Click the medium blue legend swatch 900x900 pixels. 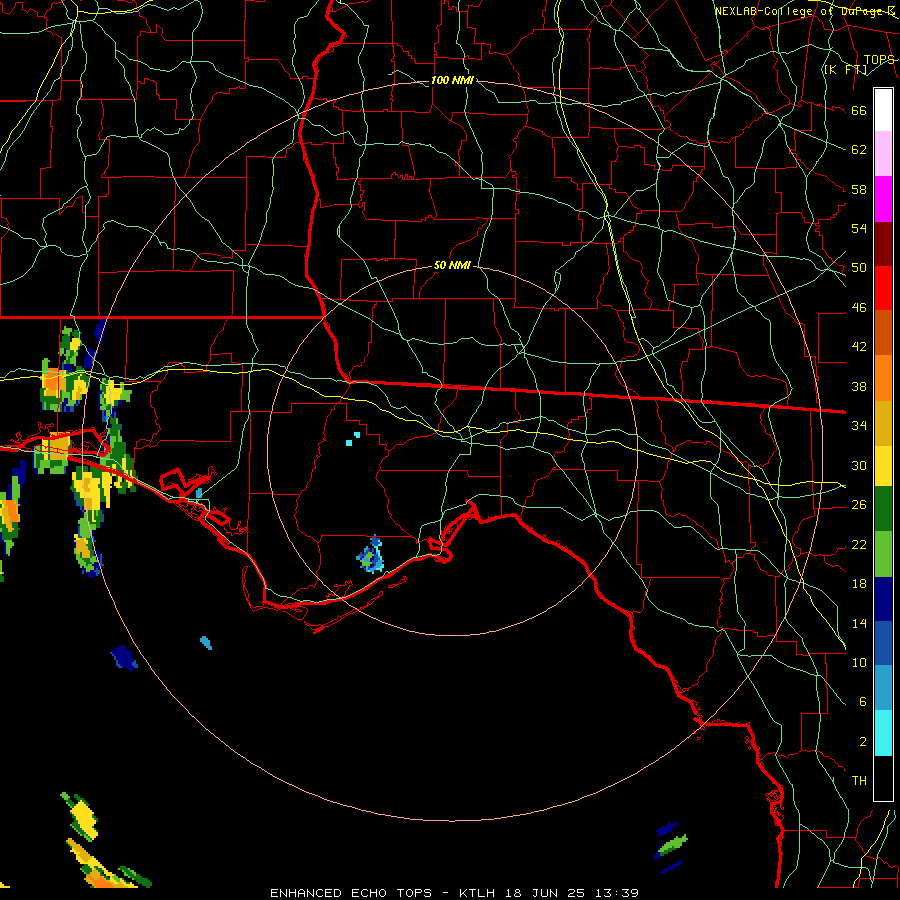(x=883, y=643)
